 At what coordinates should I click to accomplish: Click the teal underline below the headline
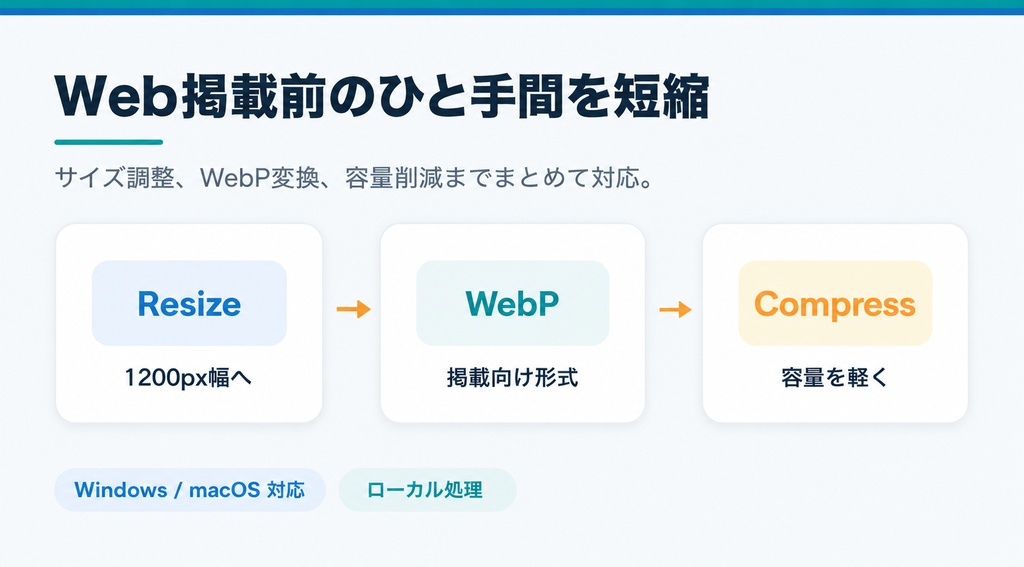coord(108,142)
